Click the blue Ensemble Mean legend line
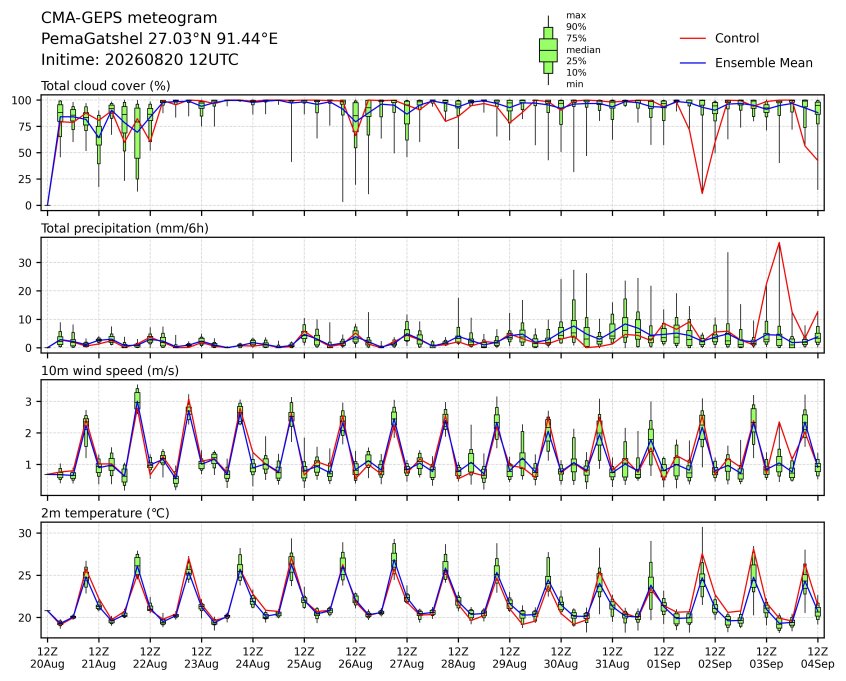This screenshot has width=846, height=681. 692,63
